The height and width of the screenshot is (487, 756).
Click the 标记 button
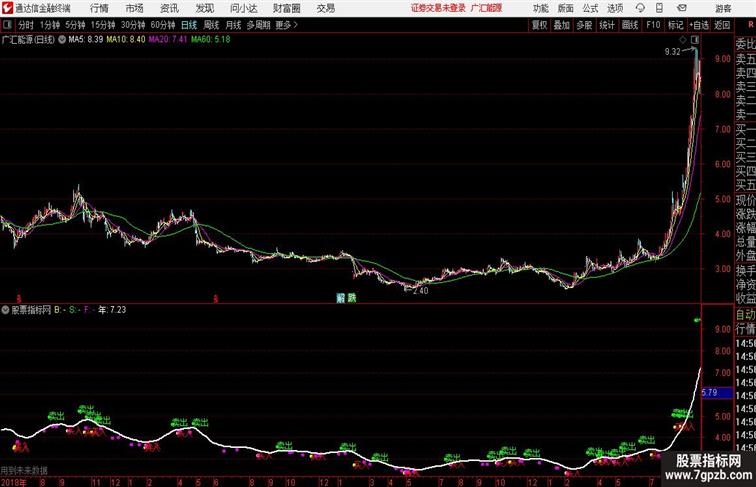coord(675,25)
